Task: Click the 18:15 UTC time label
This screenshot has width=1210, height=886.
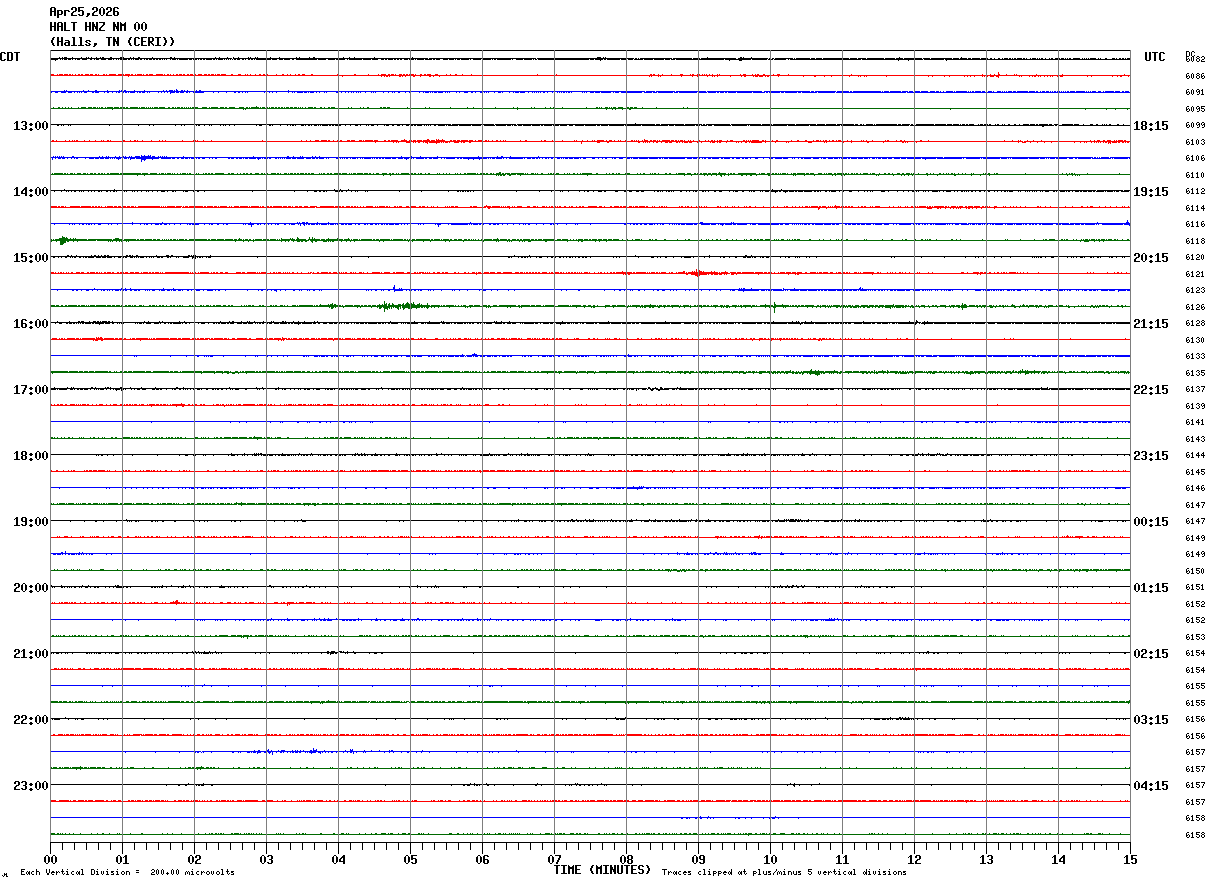Action: 1151,126
